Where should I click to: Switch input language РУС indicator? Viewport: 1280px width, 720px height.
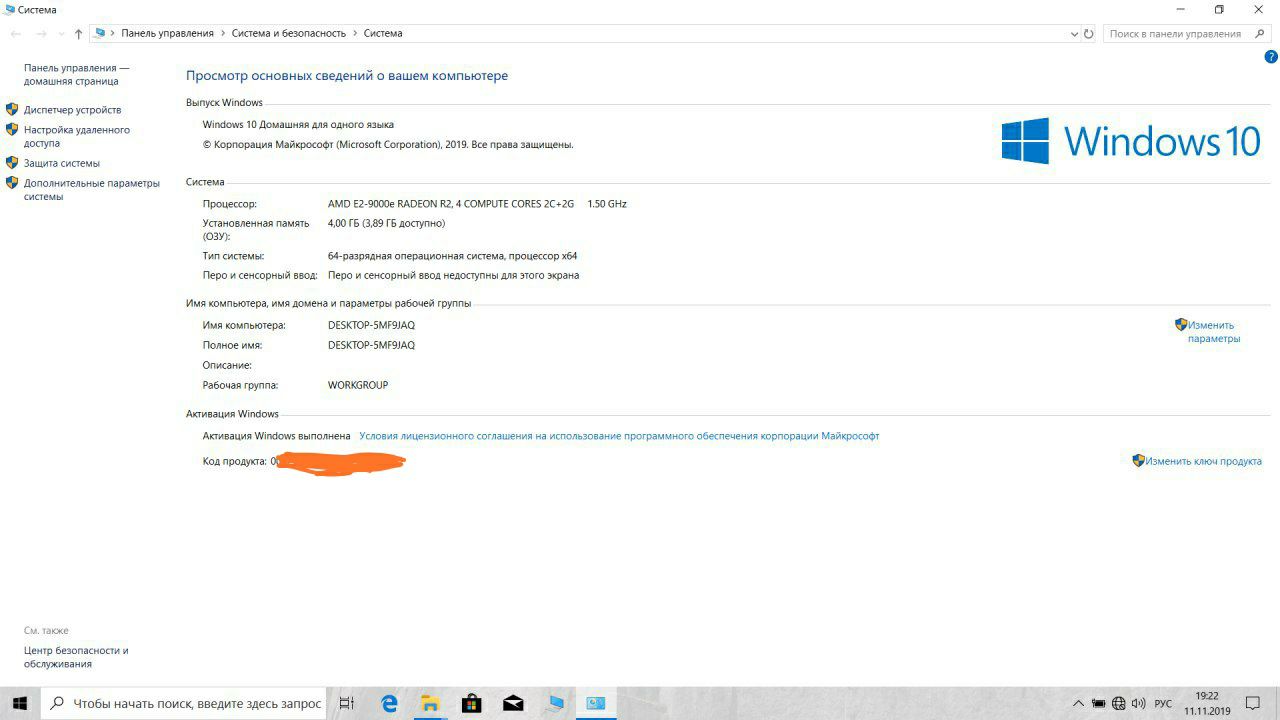click(1163, 704)
